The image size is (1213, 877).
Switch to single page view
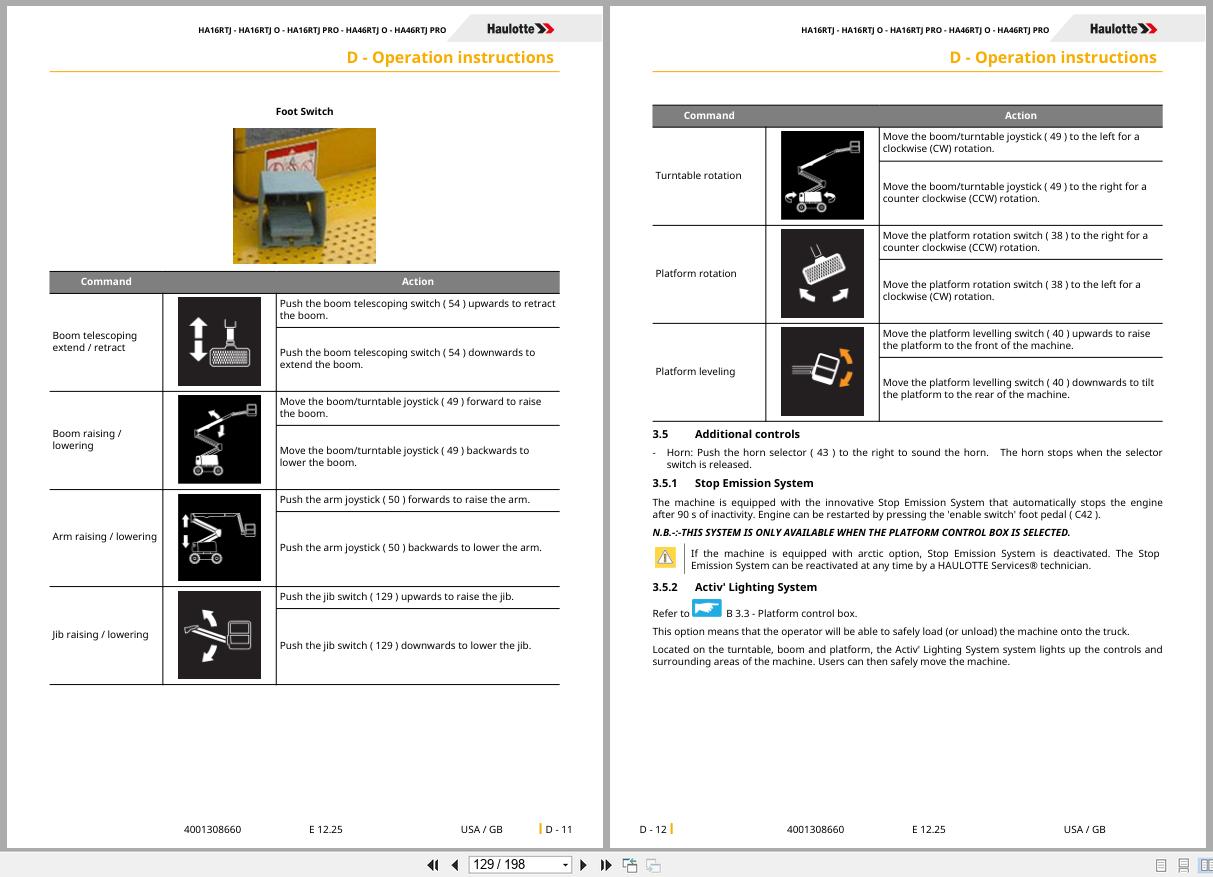pos(1161,865)
